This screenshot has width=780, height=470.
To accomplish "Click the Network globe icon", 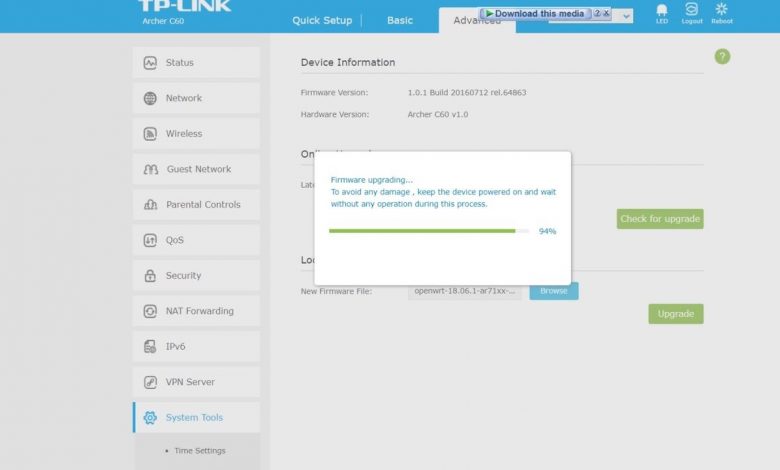I will 150,98.
